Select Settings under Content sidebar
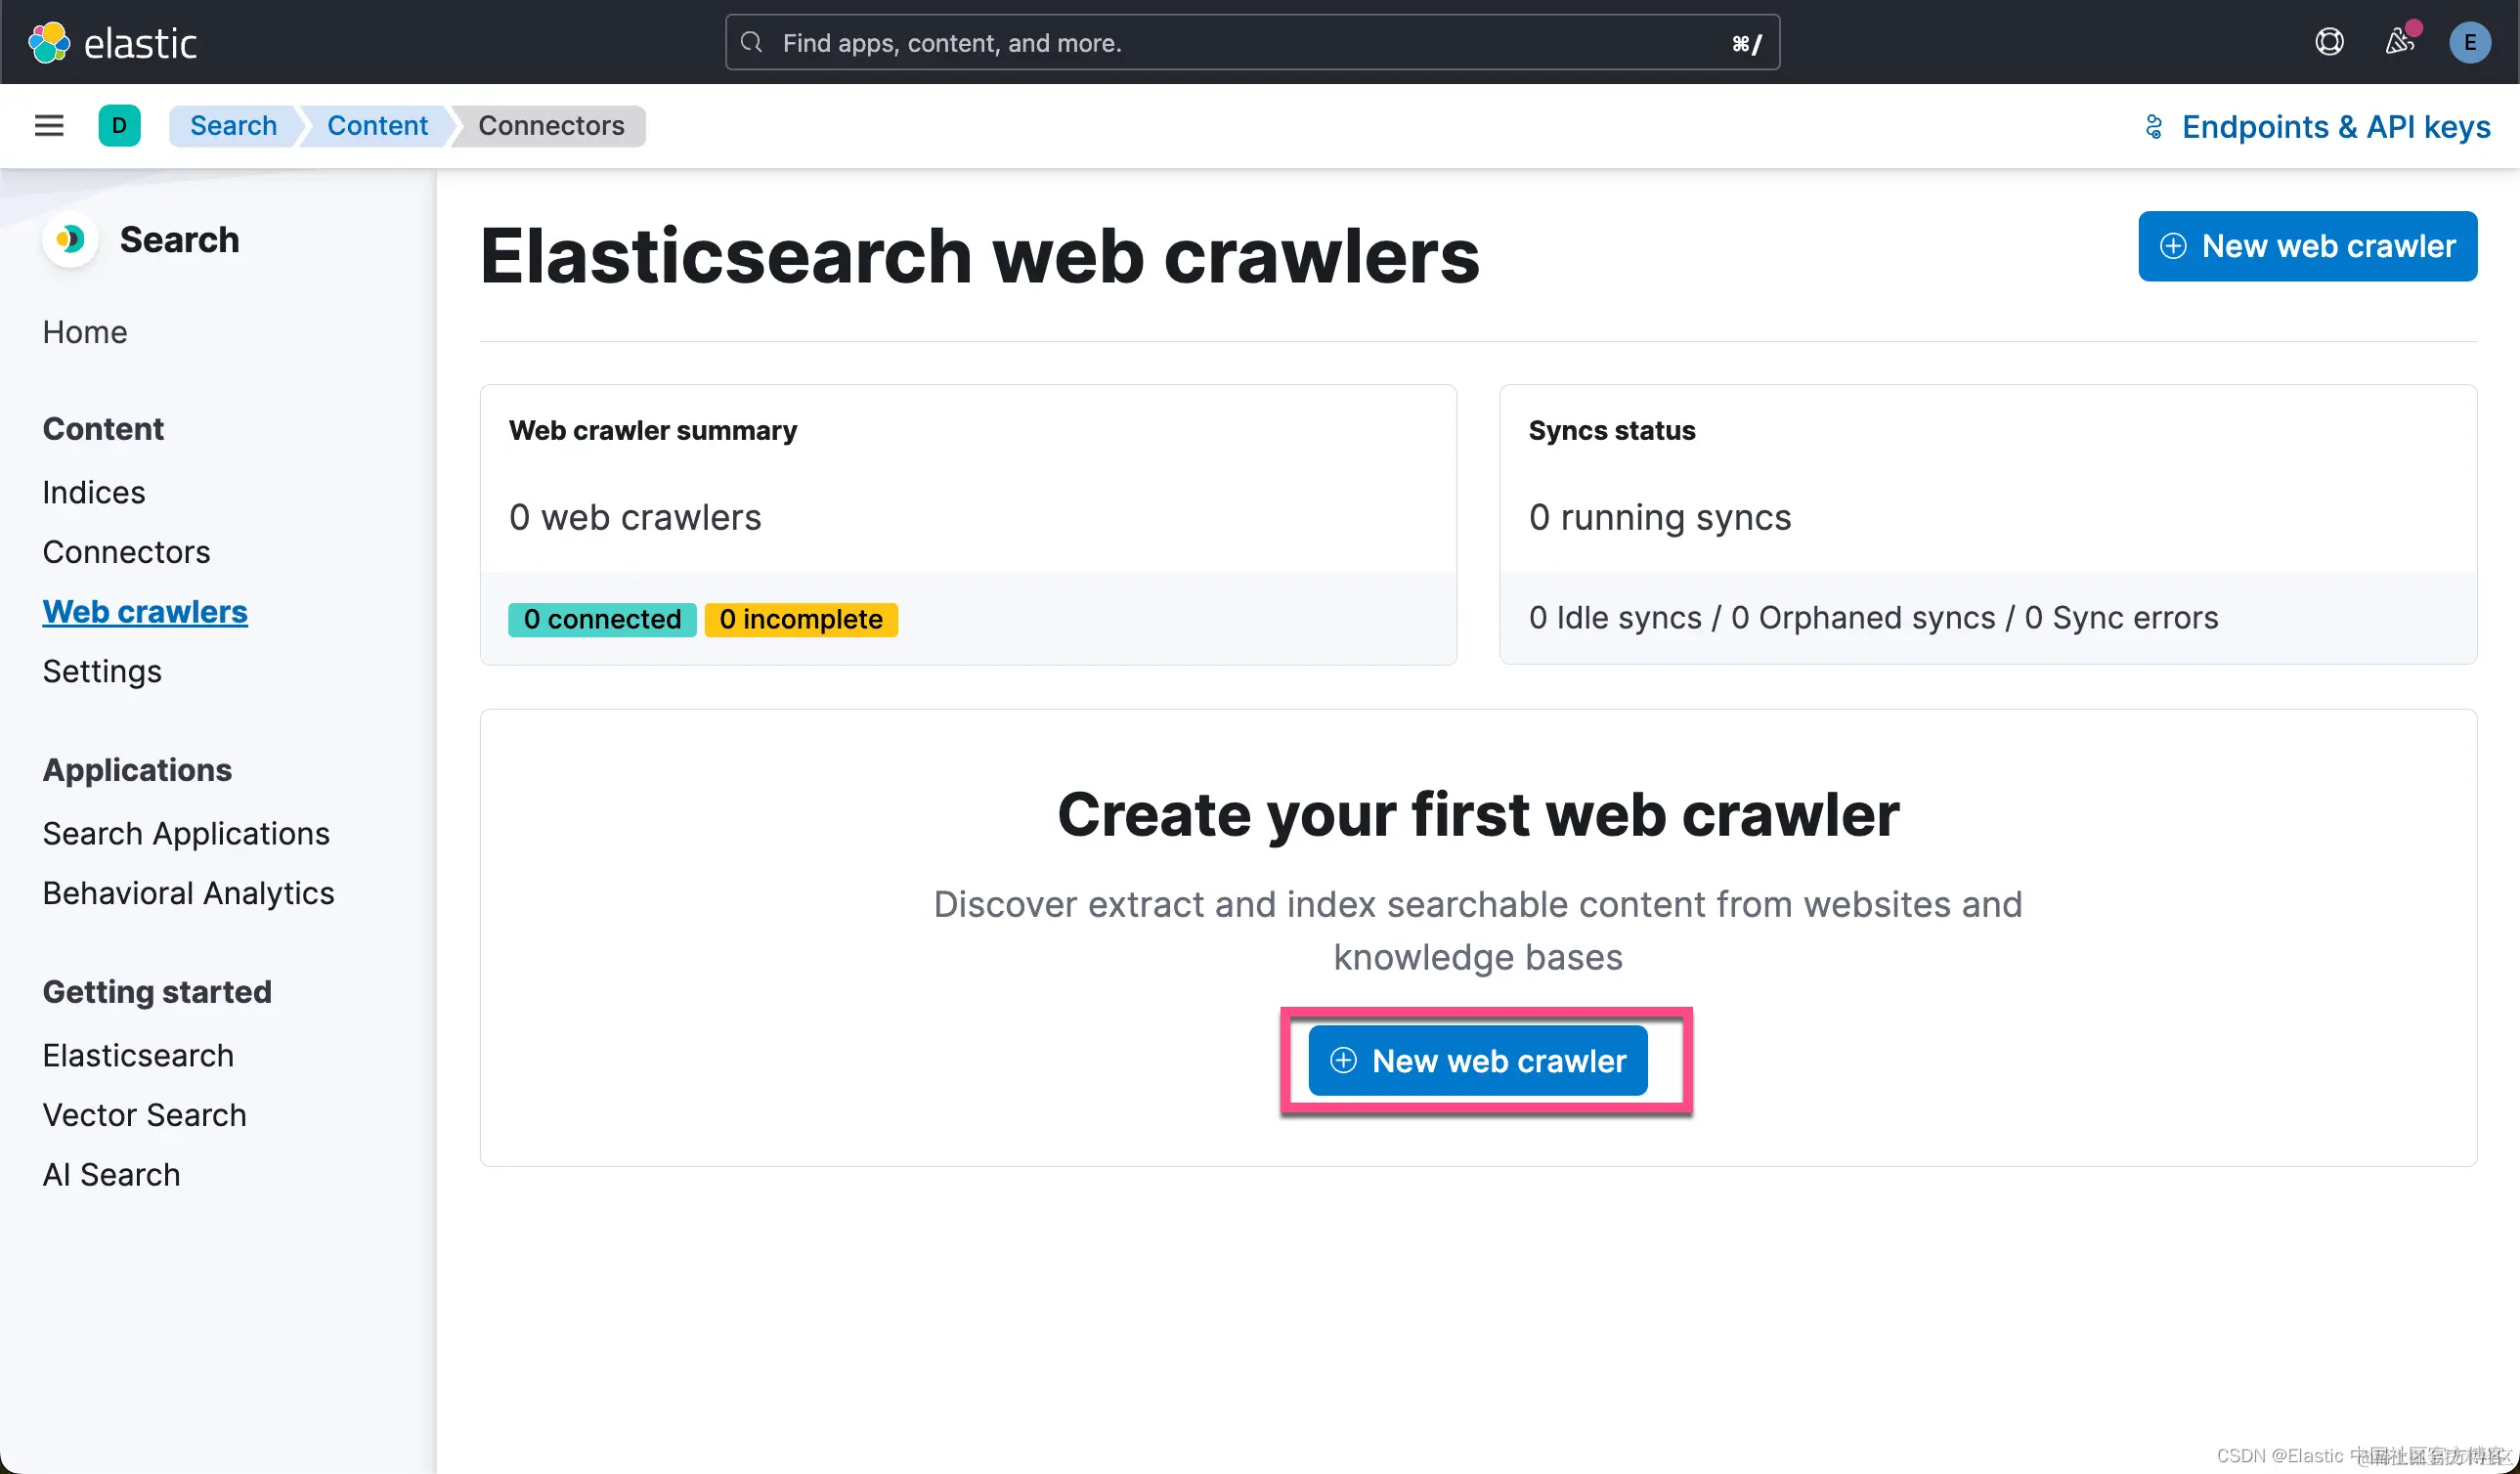The image size is (2520, 1474). click(x=102, y=671)
